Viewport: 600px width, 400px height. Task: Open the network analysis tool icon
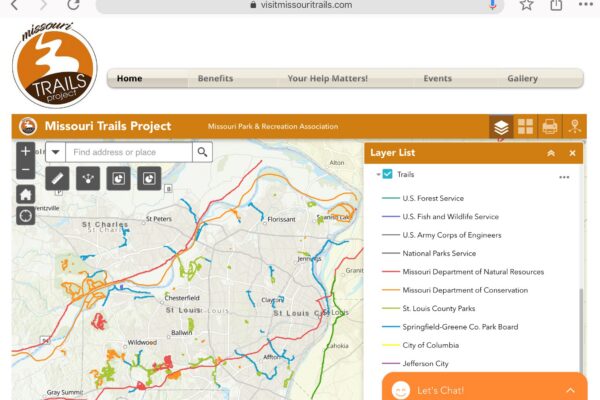(x=88, y=178)
